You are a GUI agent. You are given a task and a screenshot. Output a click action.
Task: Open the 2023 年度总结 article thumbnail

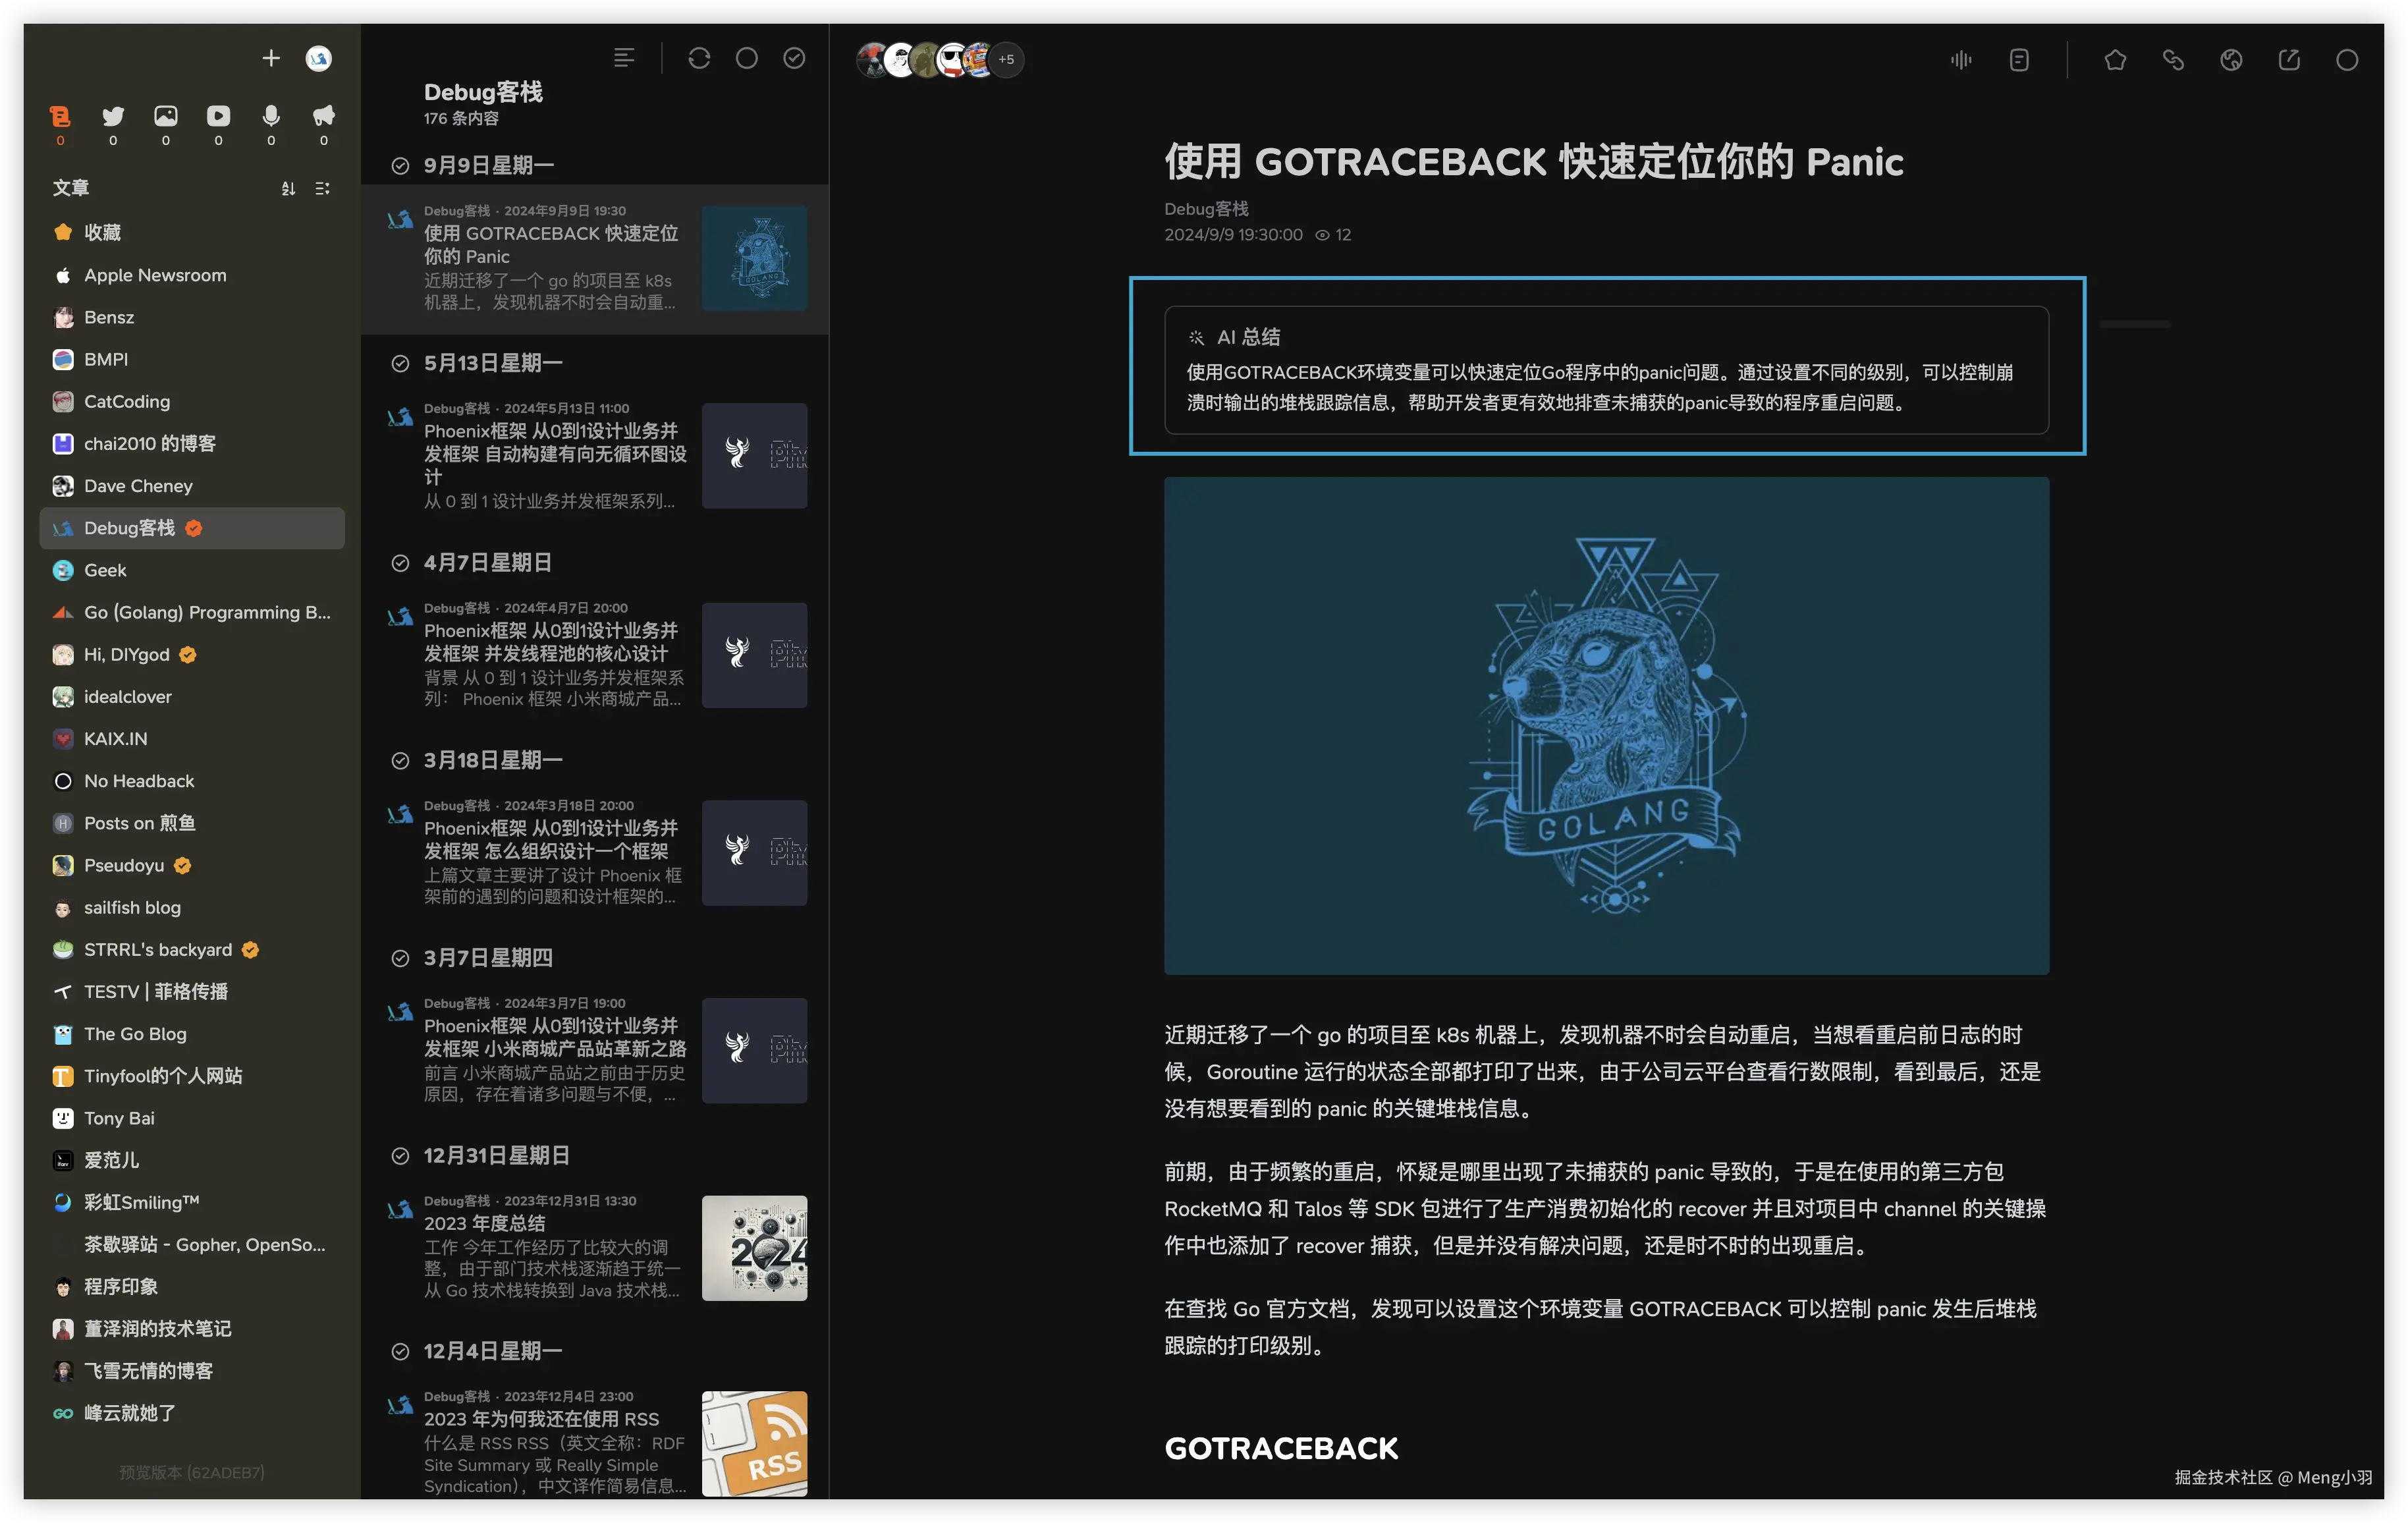[x=754, y=1248]
